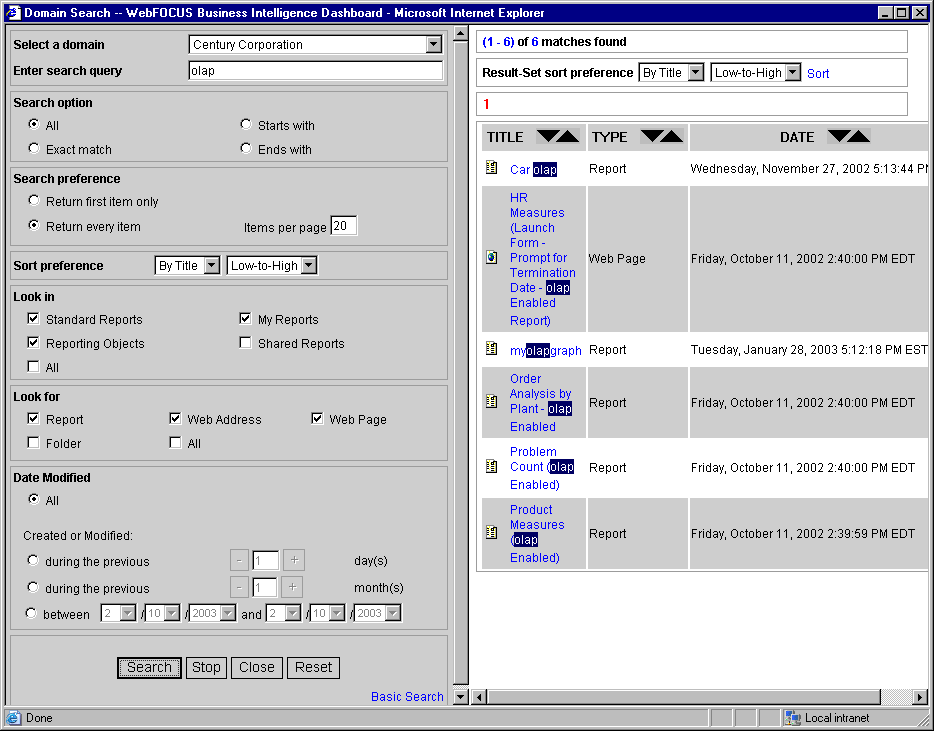Click the Close button
This screenshot has height=731, width=934.
pos(257,667)
